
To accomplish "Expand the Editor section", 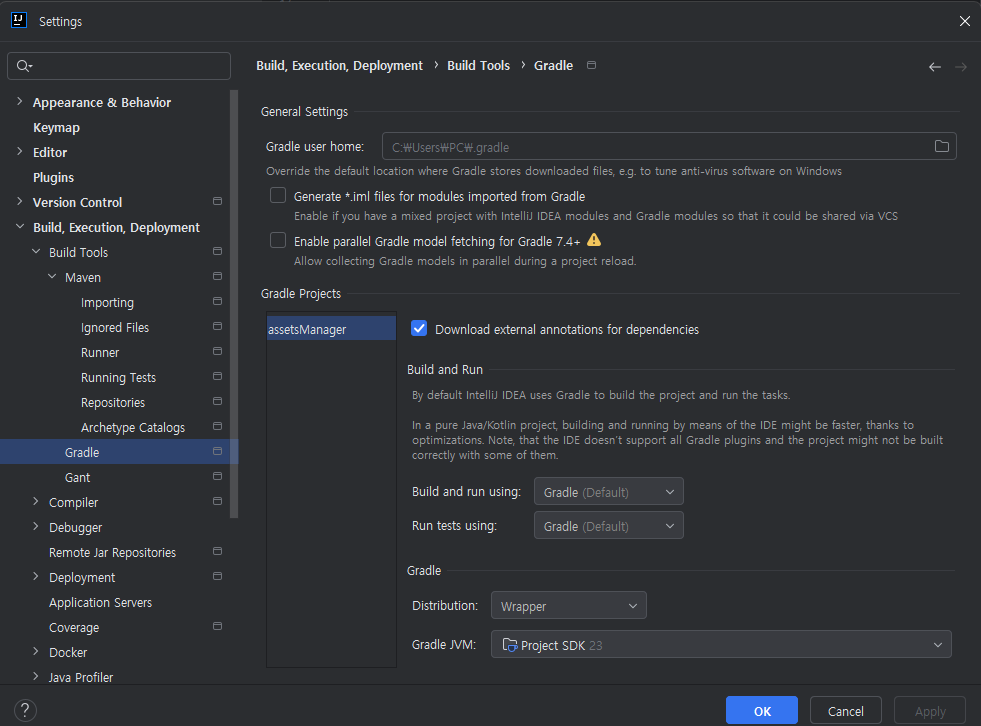I will click(x=19, y=151).
